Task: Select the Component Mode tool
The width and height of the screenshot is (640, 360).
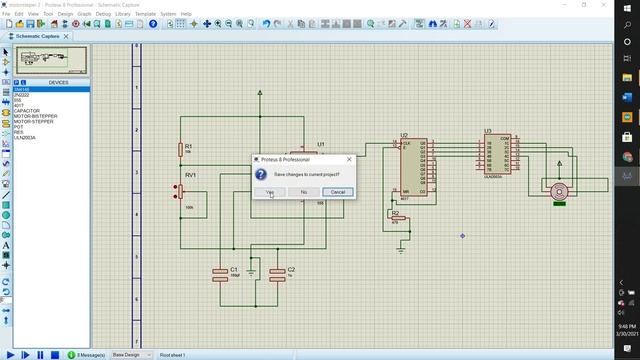Action: tap(6, 62)
